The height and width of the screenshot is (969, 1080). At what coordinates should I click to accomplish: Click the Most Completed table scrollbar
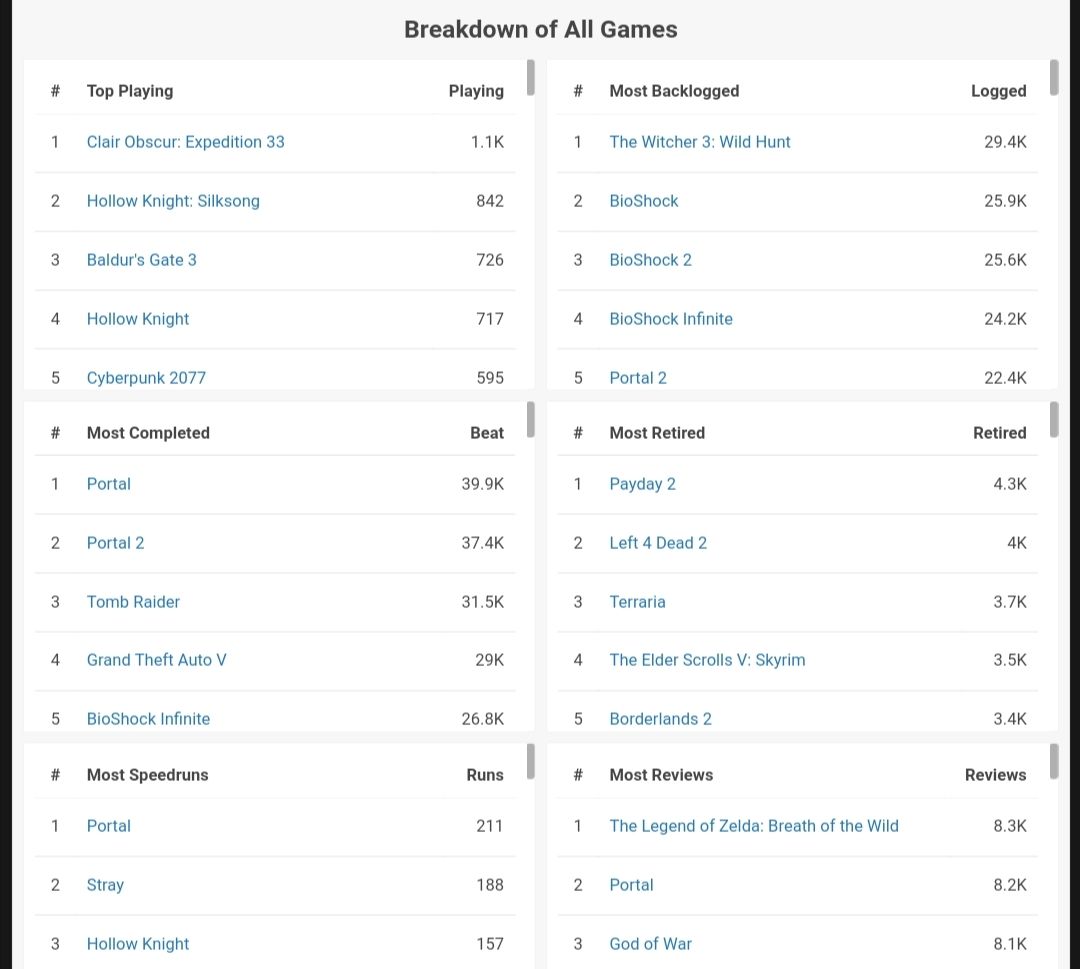(531, 420)
